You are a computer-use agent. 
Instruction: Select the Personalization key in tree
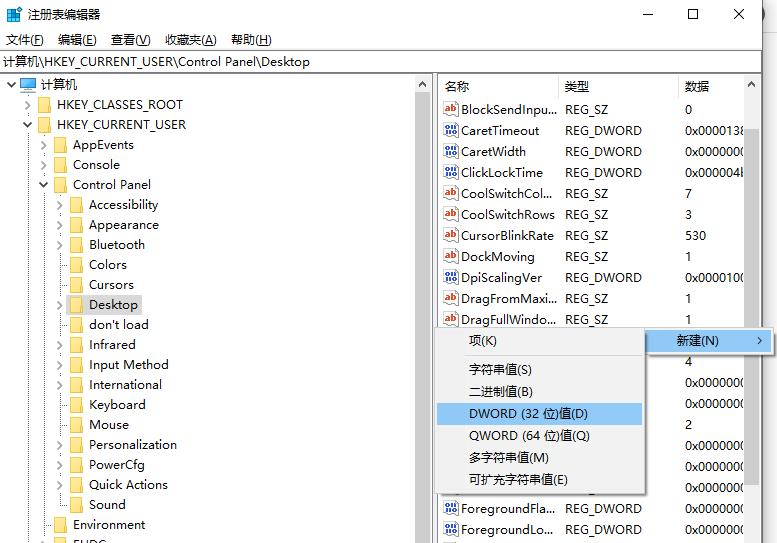click(132, 445)
